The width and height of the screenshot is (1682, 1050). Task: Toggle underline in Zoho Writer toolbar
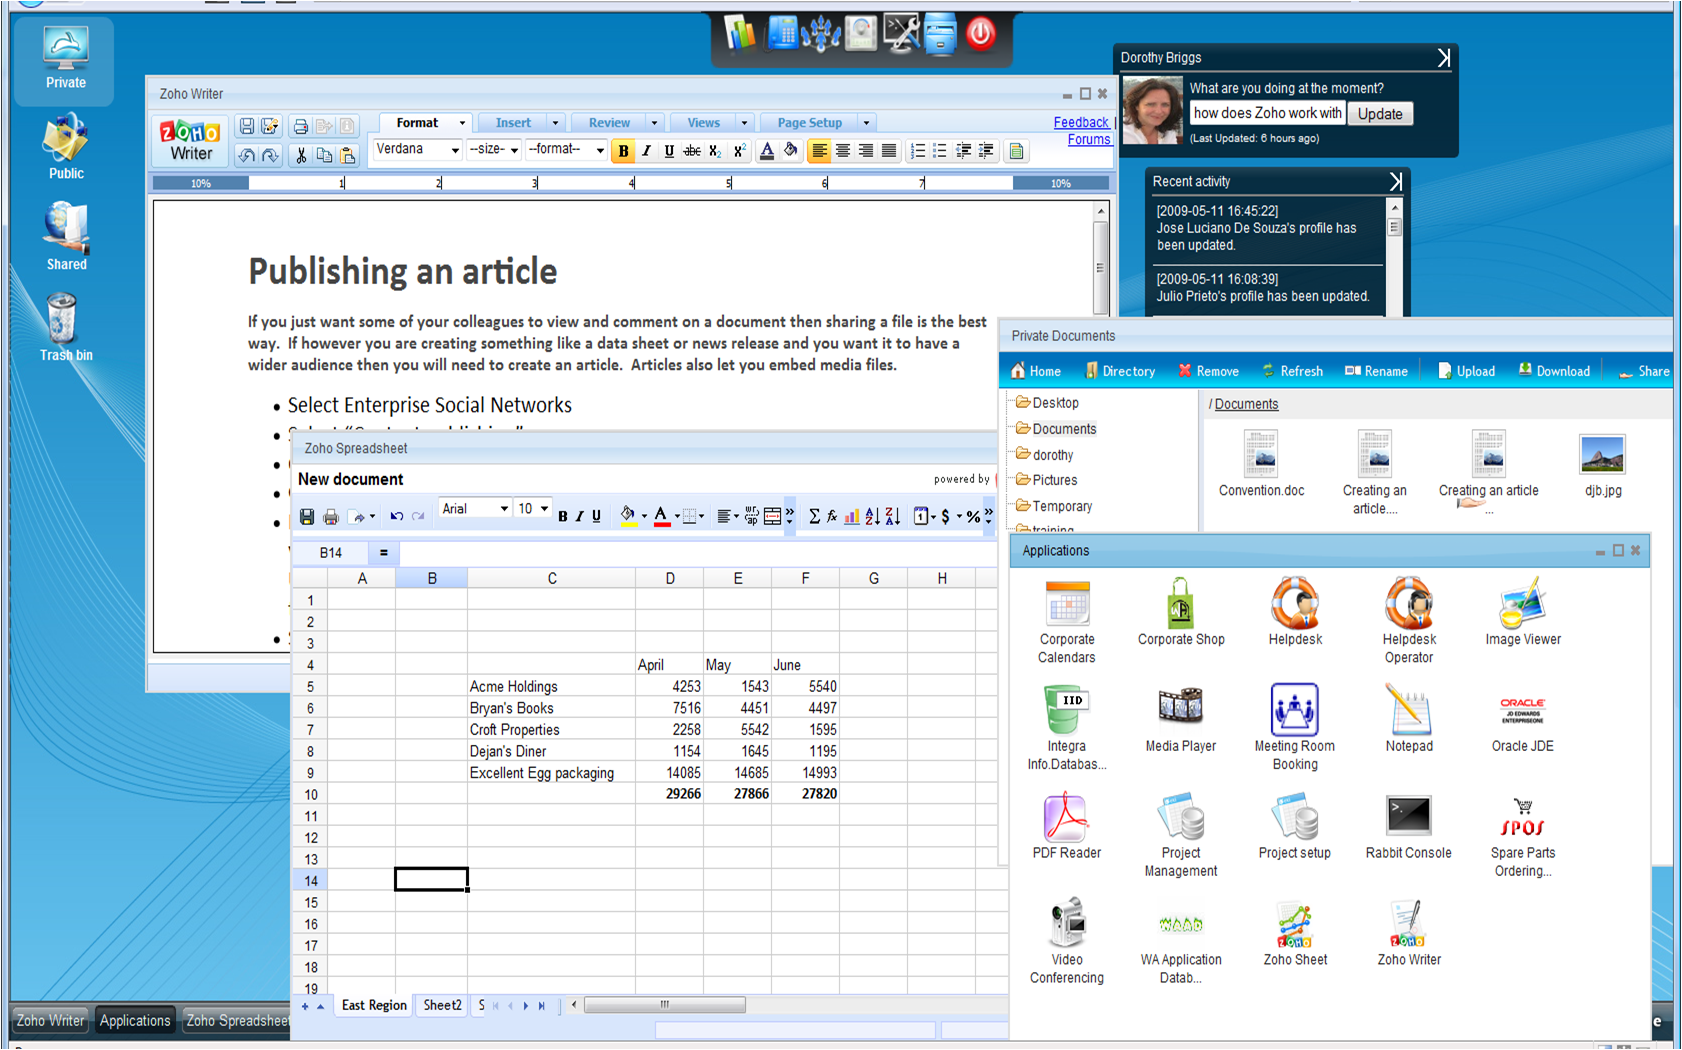(669, 151)
